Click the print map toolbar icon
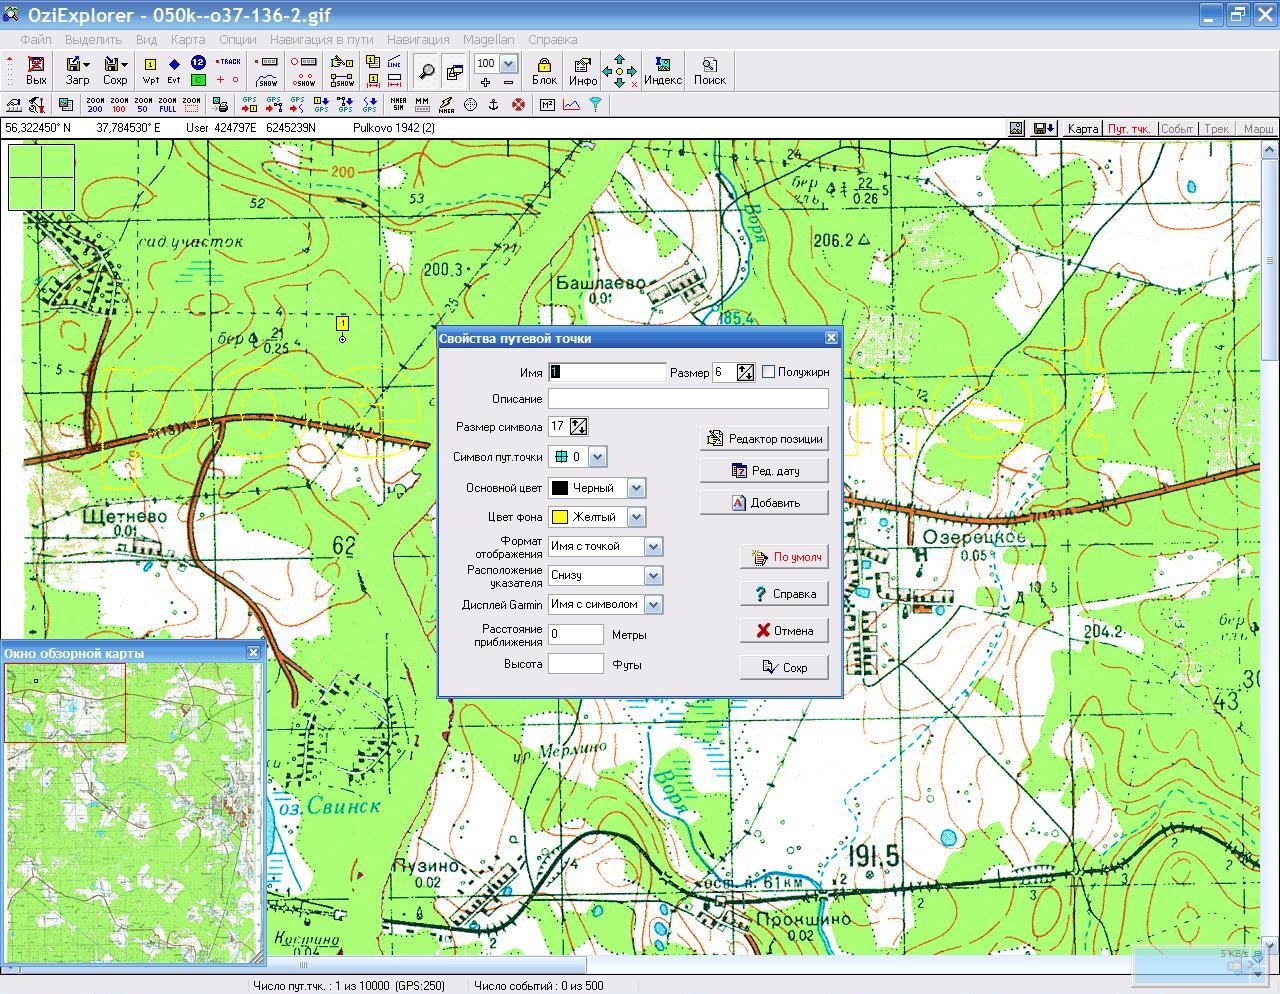This screenshot has height=994, width=1280. tap(221, 104)
